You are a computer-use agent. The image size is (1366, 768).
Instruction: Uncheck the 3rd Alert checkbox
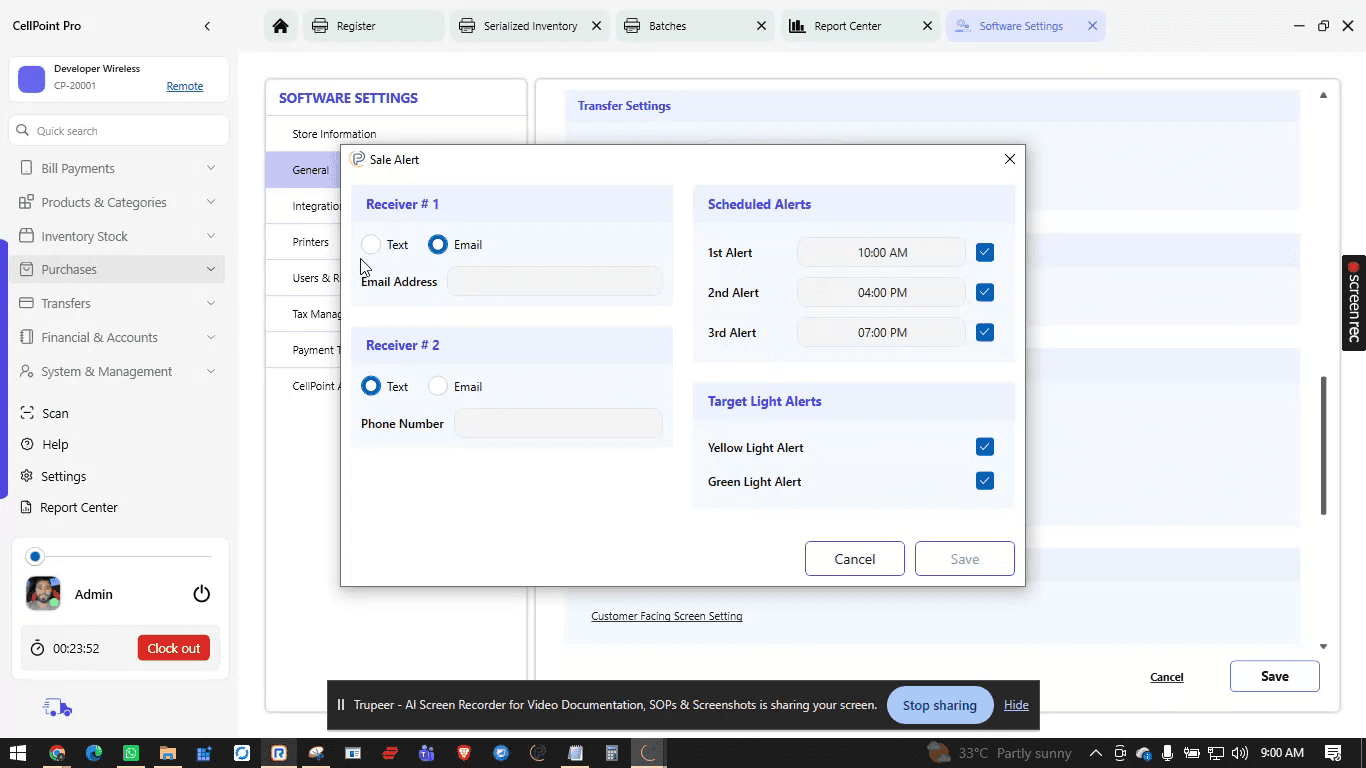click(x=985, y=332)
